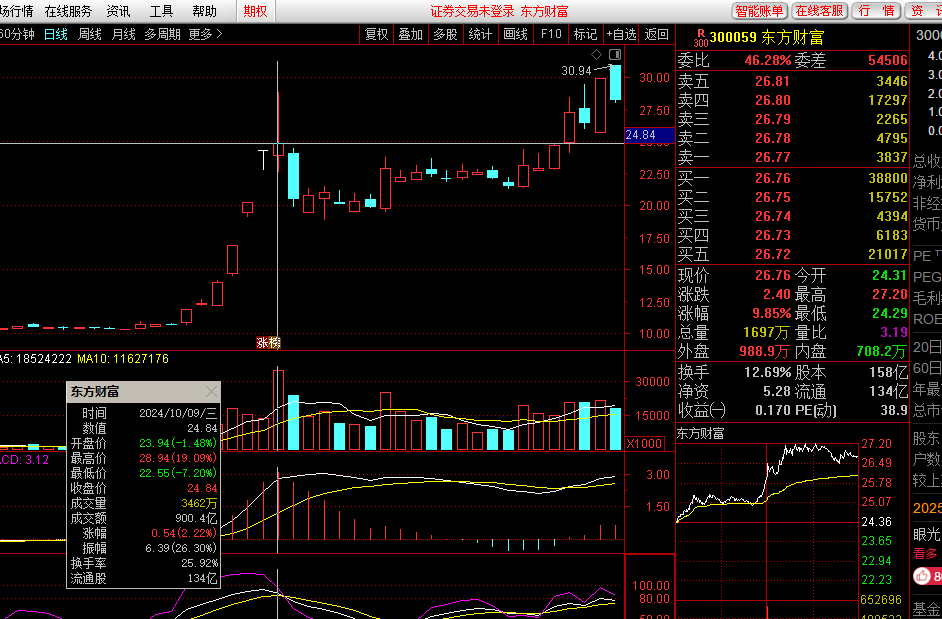Click the 成交额 900.4亿 value in the popup

point(196,518)
